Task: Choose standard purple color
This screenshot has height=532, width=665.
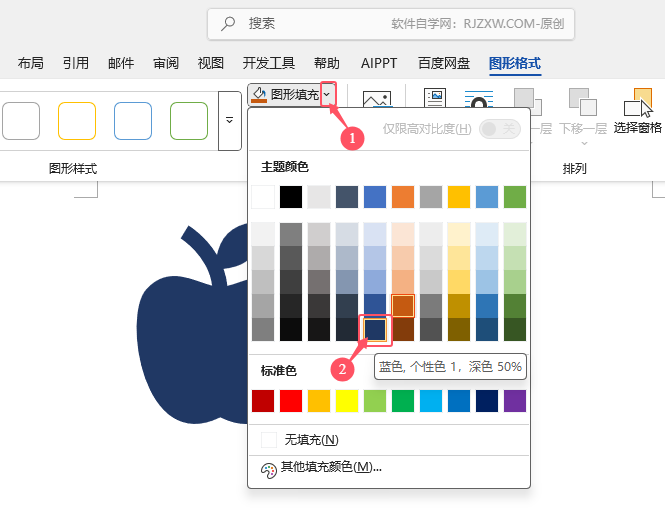Action: [x=515, y=401]
